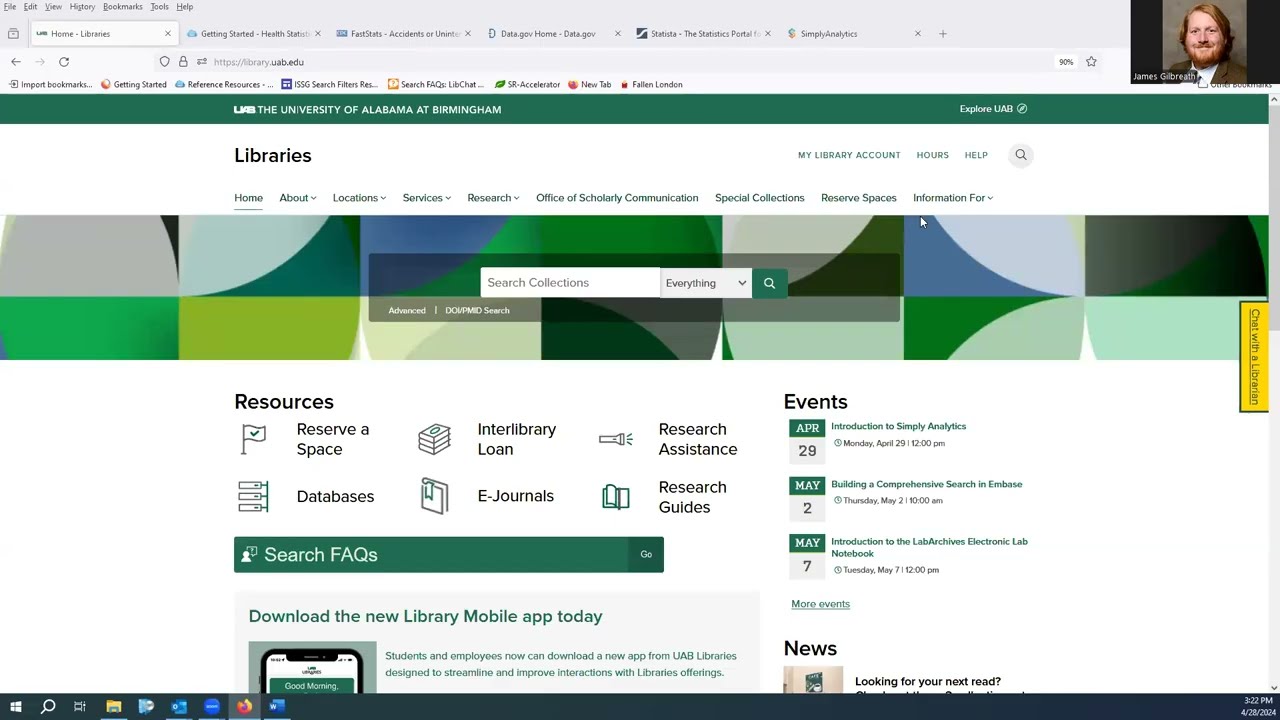Open Zoom from the taskbar
1280x720 pixels.
point(212,707)
